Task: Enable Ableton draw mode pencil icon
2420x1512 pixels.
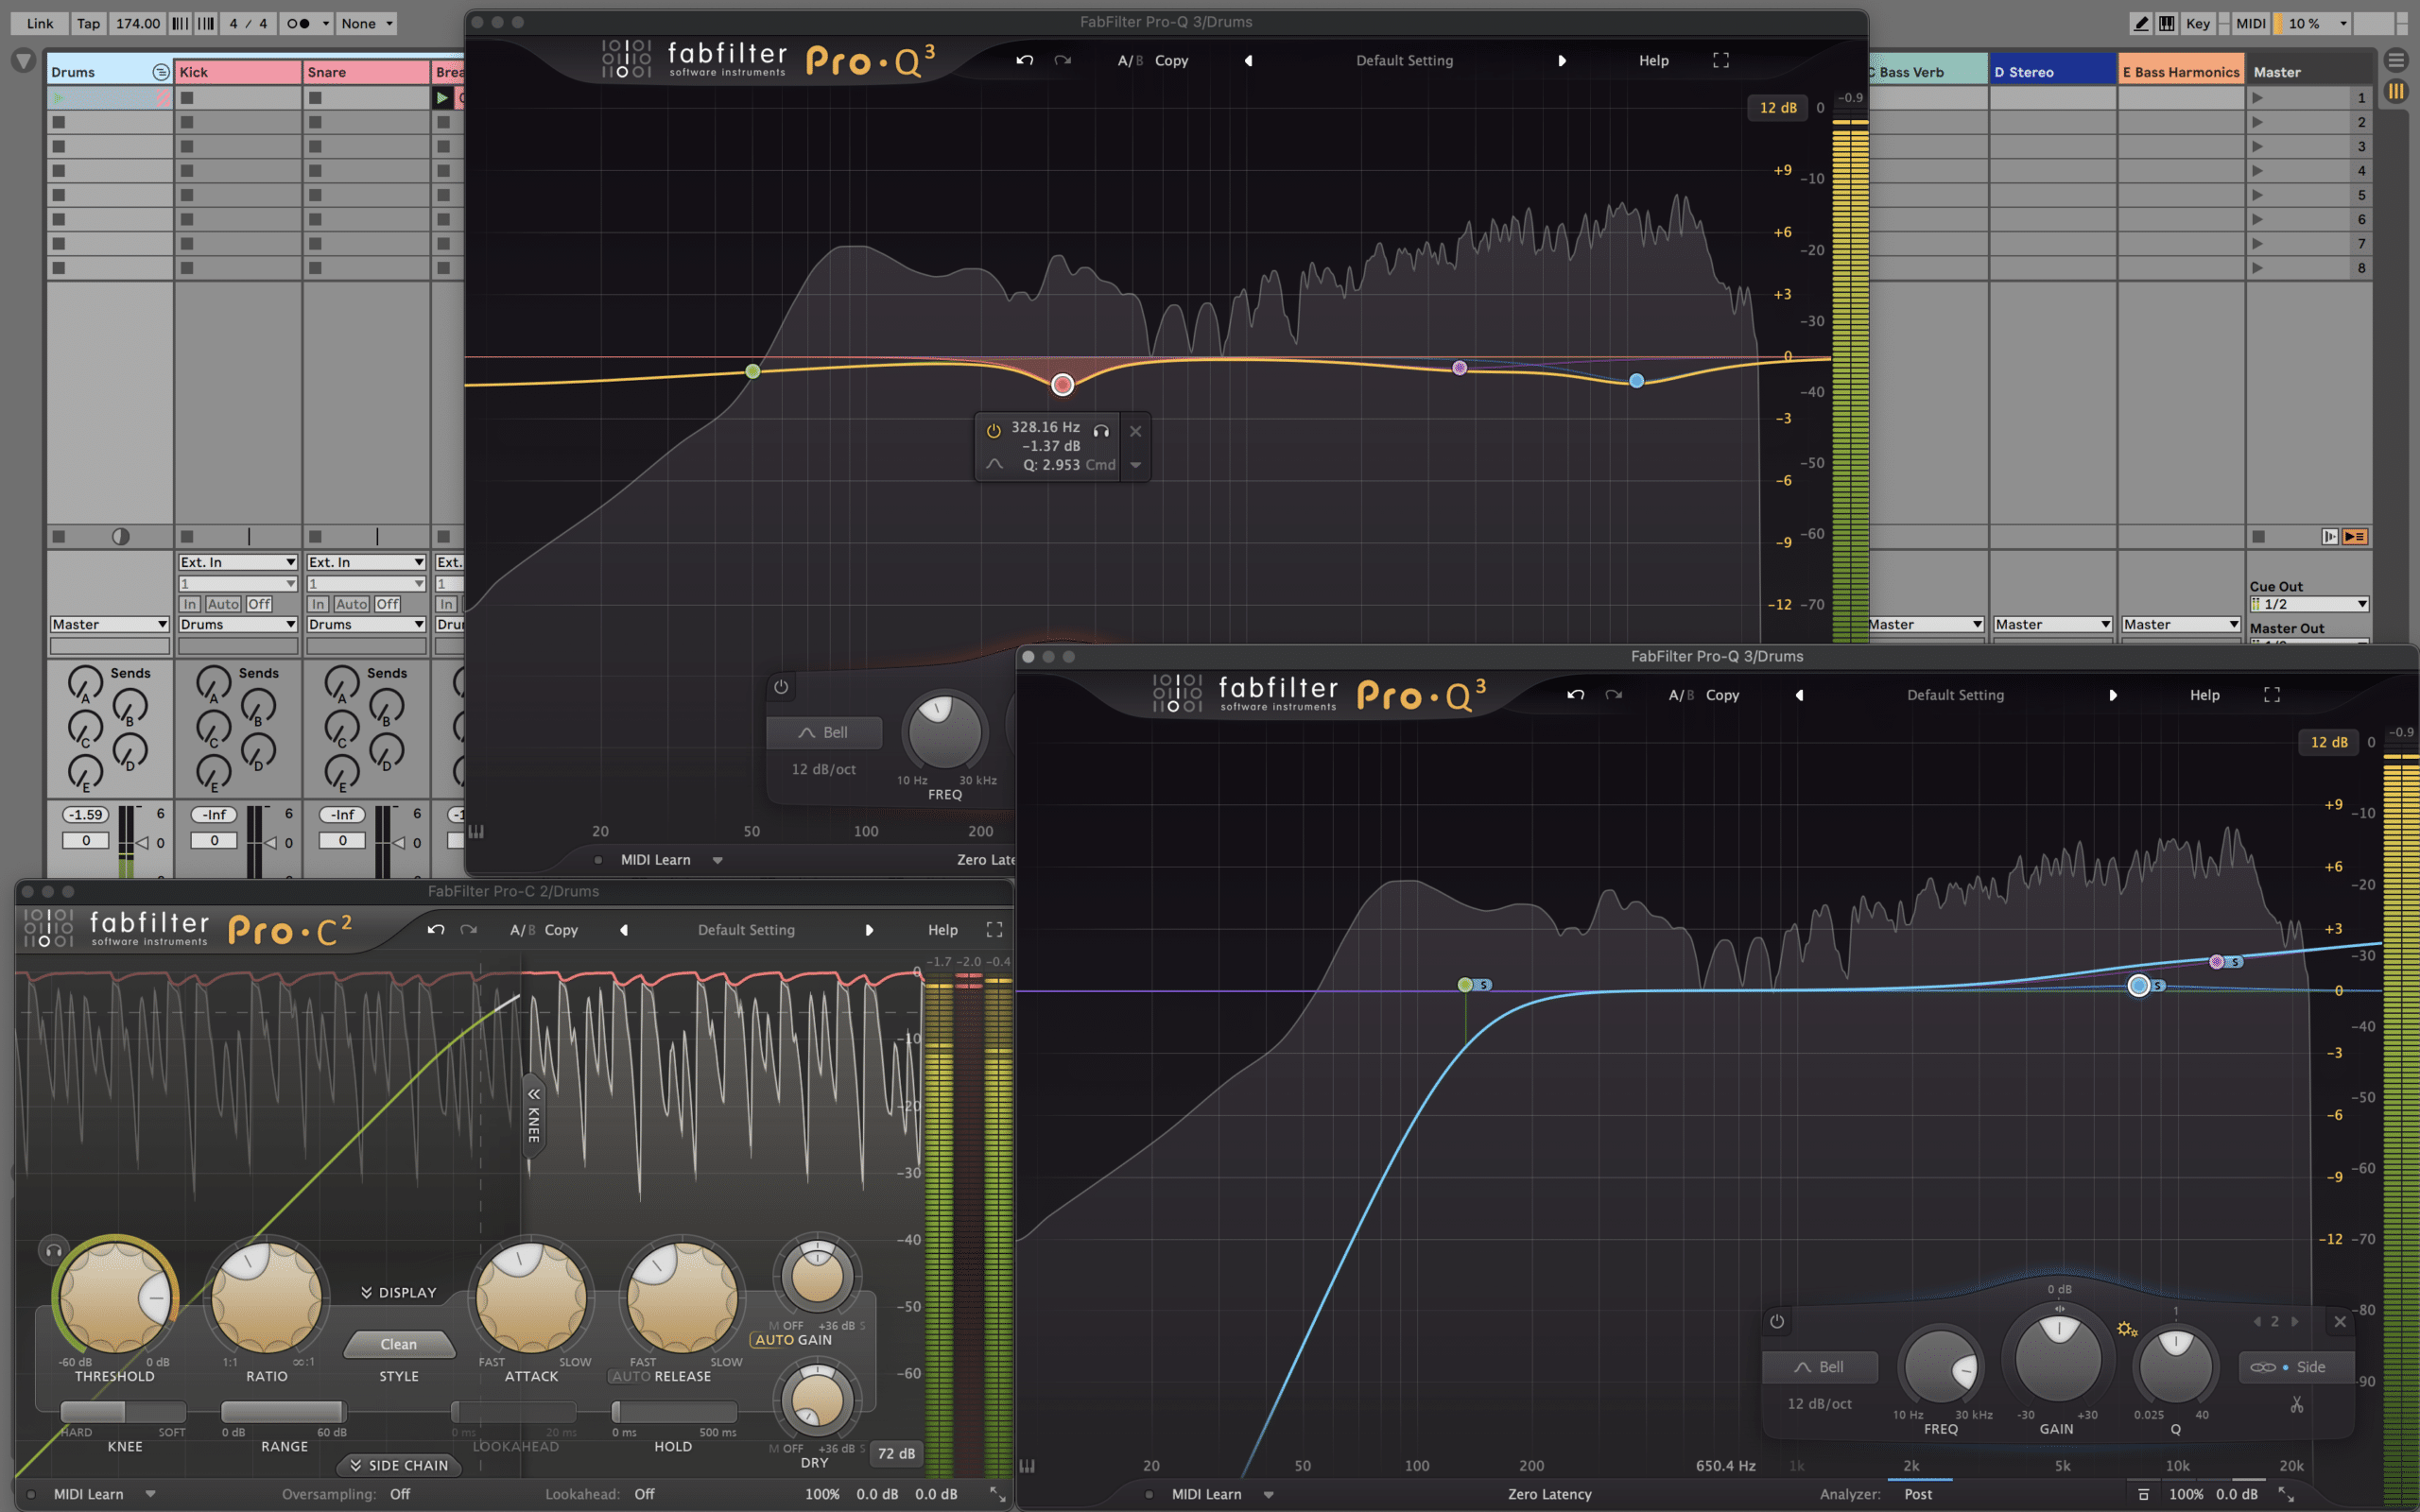Action: [x=2141, y=23]
